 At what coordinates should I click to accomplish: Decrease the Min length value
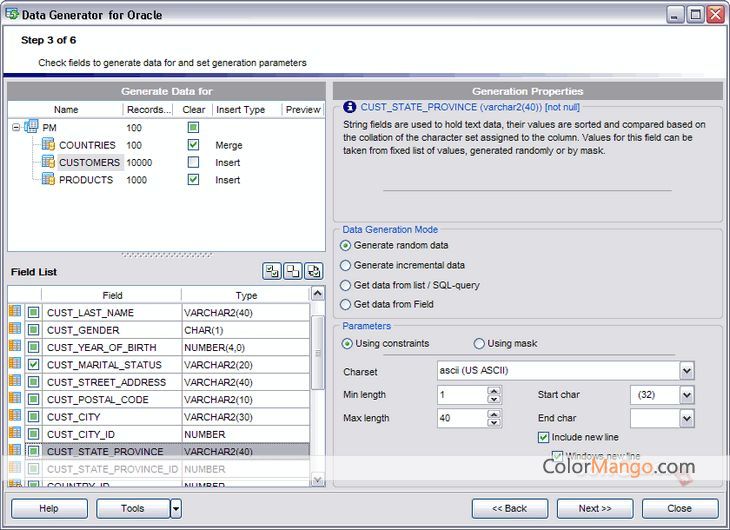(494, 399)
